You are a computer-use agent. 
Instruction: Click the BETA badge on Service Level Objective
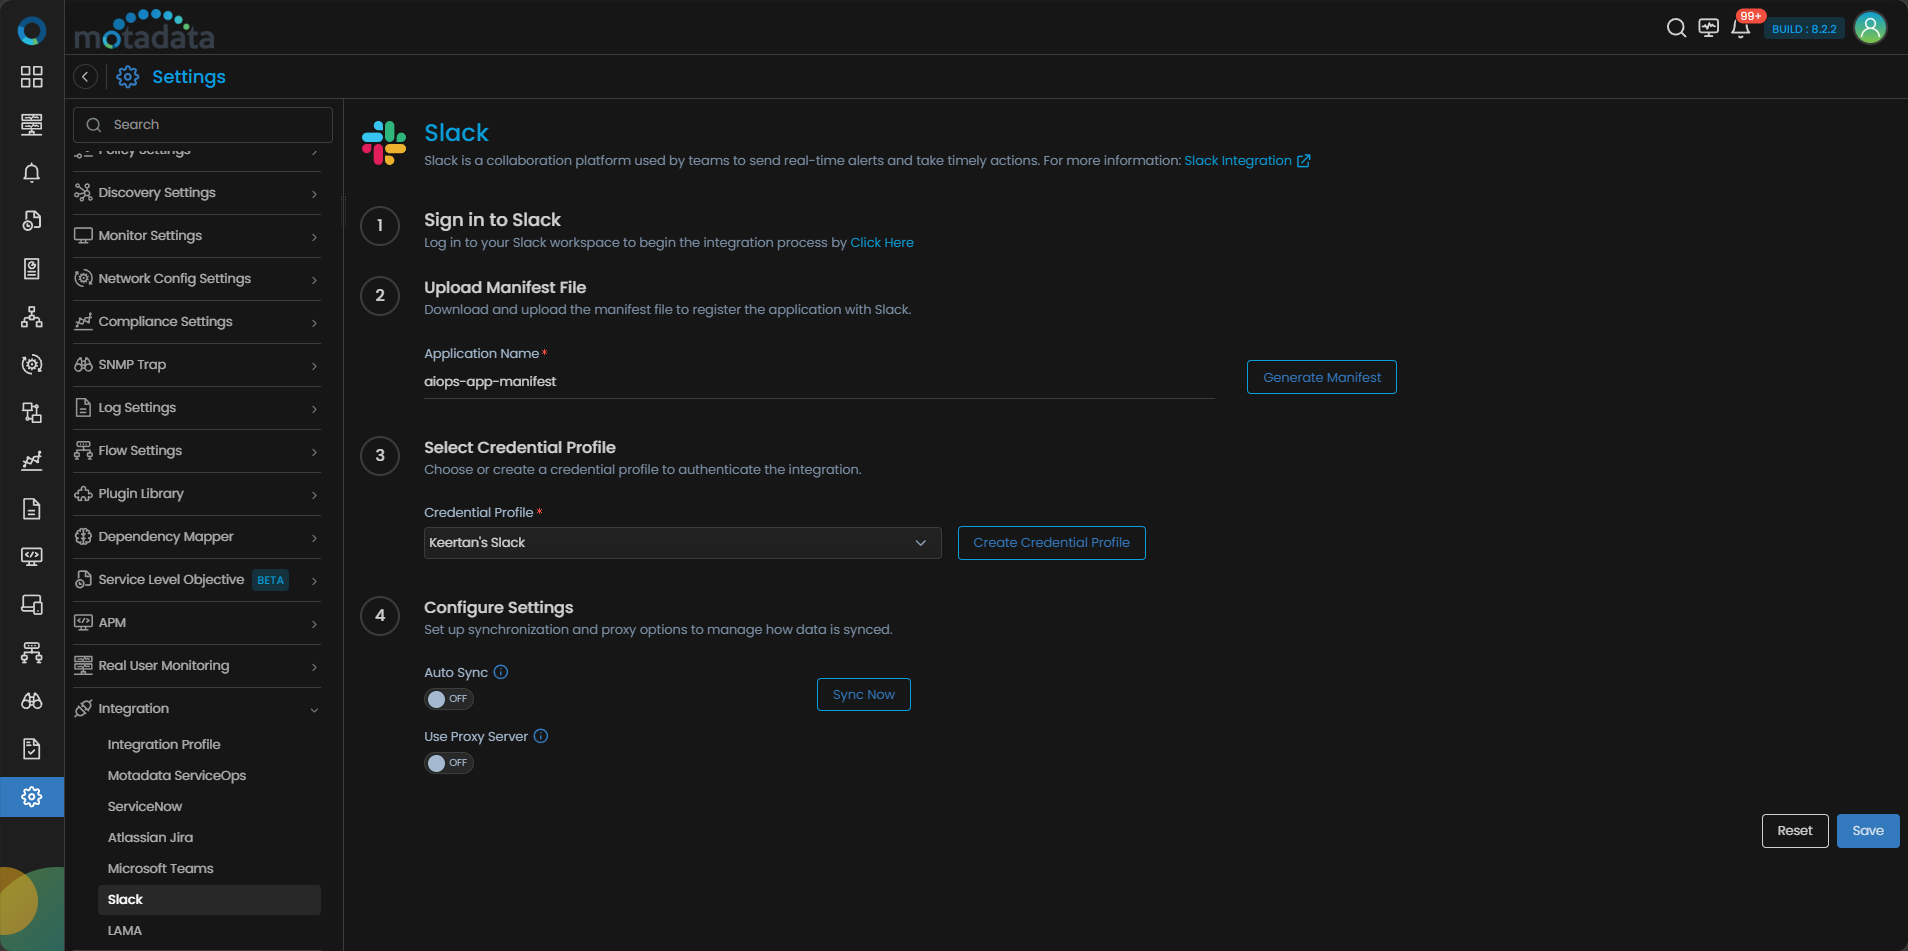[x=270, y=580]
